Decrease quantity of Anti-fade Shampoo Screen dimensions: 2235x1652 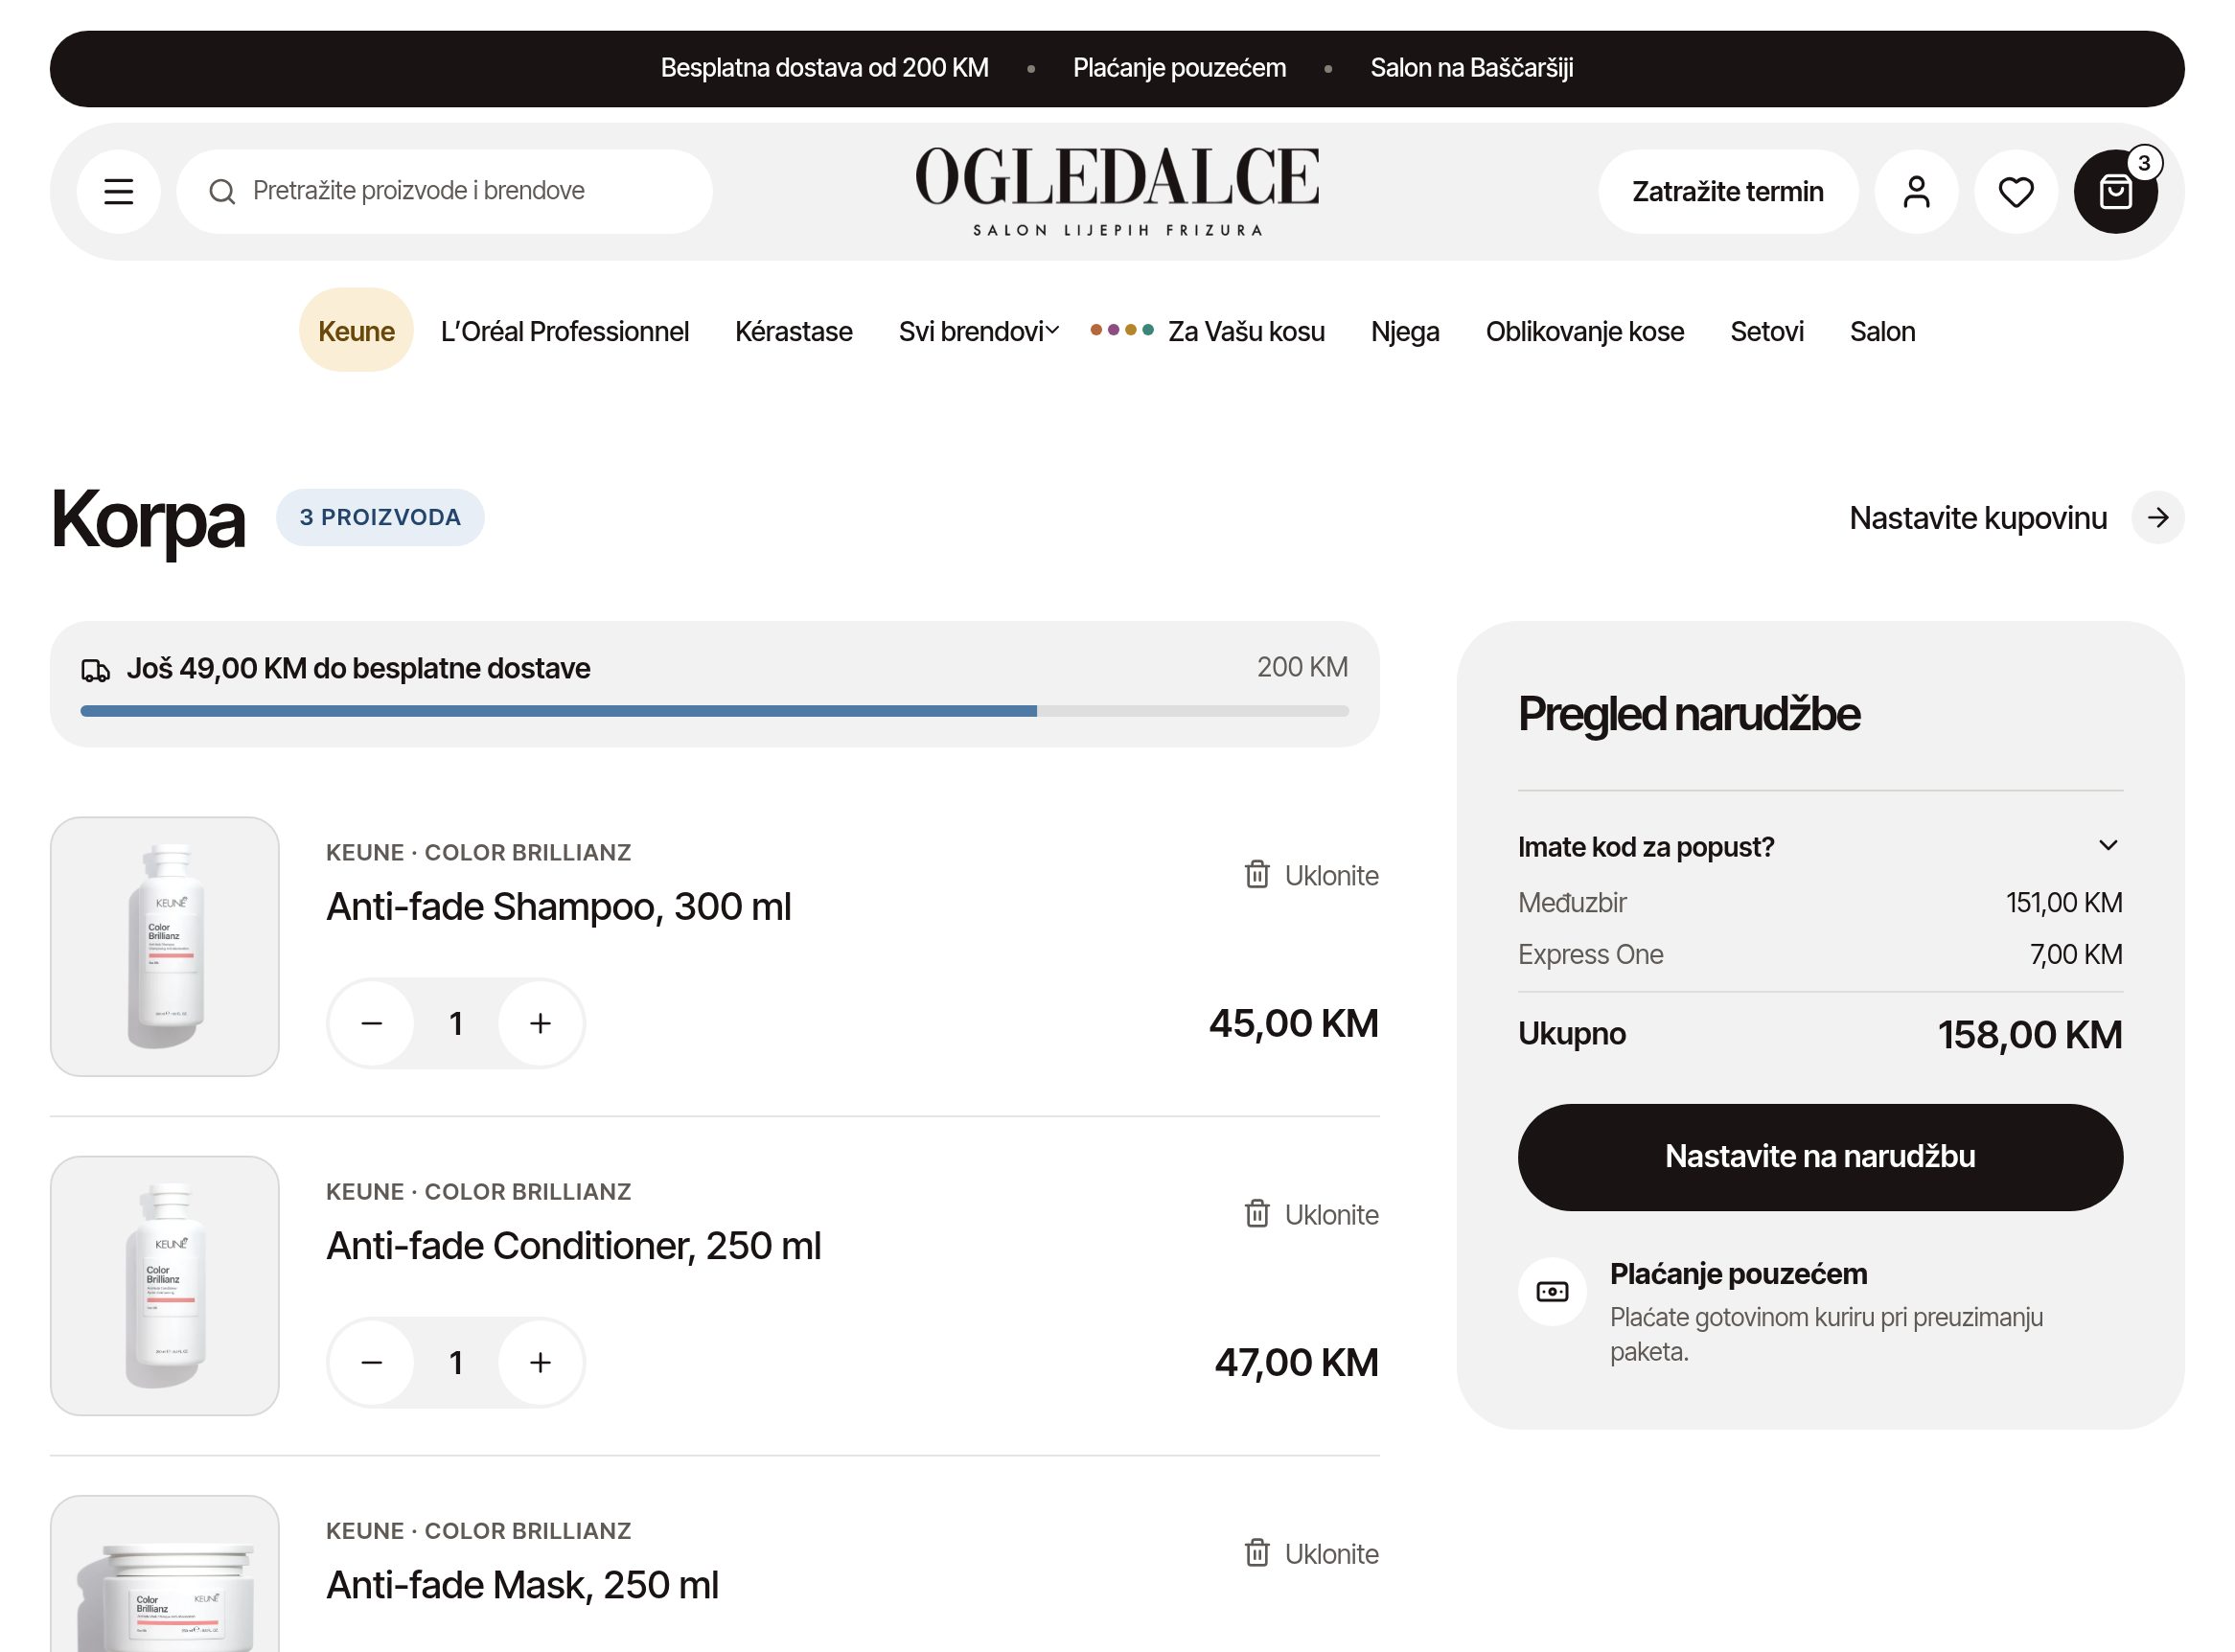click(372, 1023)
